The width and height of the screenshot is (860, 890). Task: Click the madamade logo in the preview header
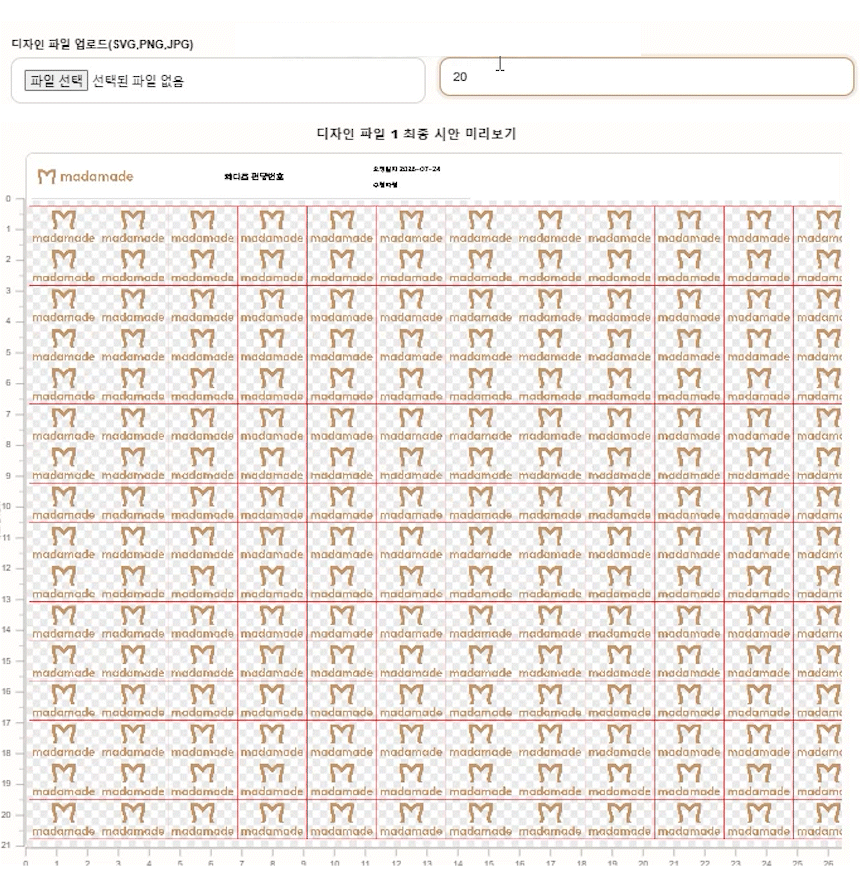[x=86, y=177]
